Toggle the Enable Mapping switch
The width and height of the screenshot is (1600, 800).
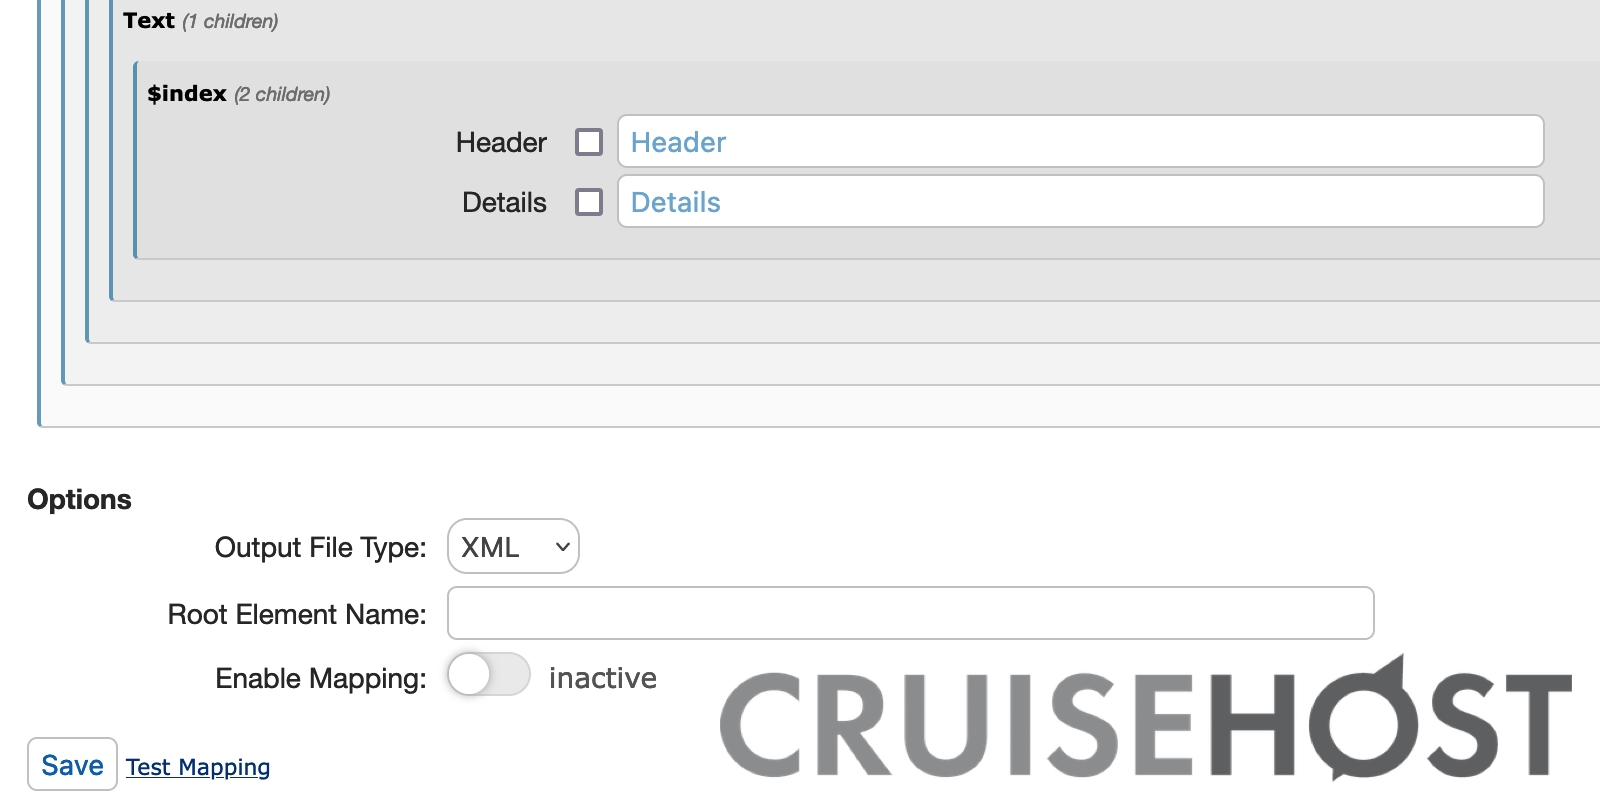[488, 675]
